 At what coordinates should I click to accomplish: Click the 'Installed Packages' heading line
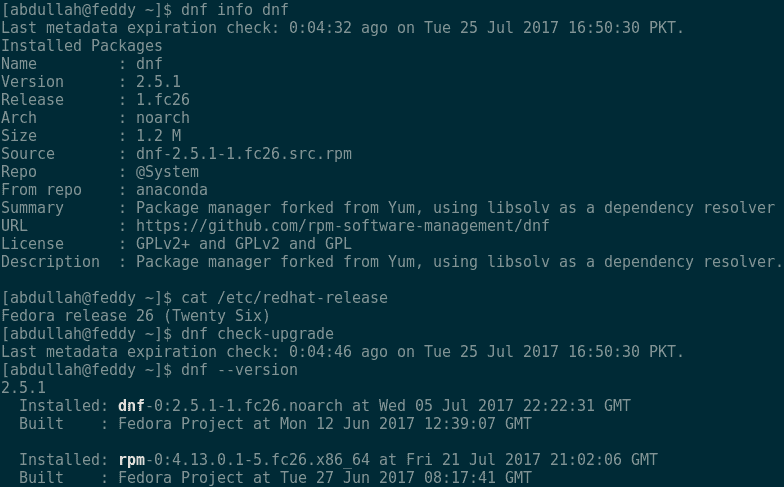coord(81,45)
